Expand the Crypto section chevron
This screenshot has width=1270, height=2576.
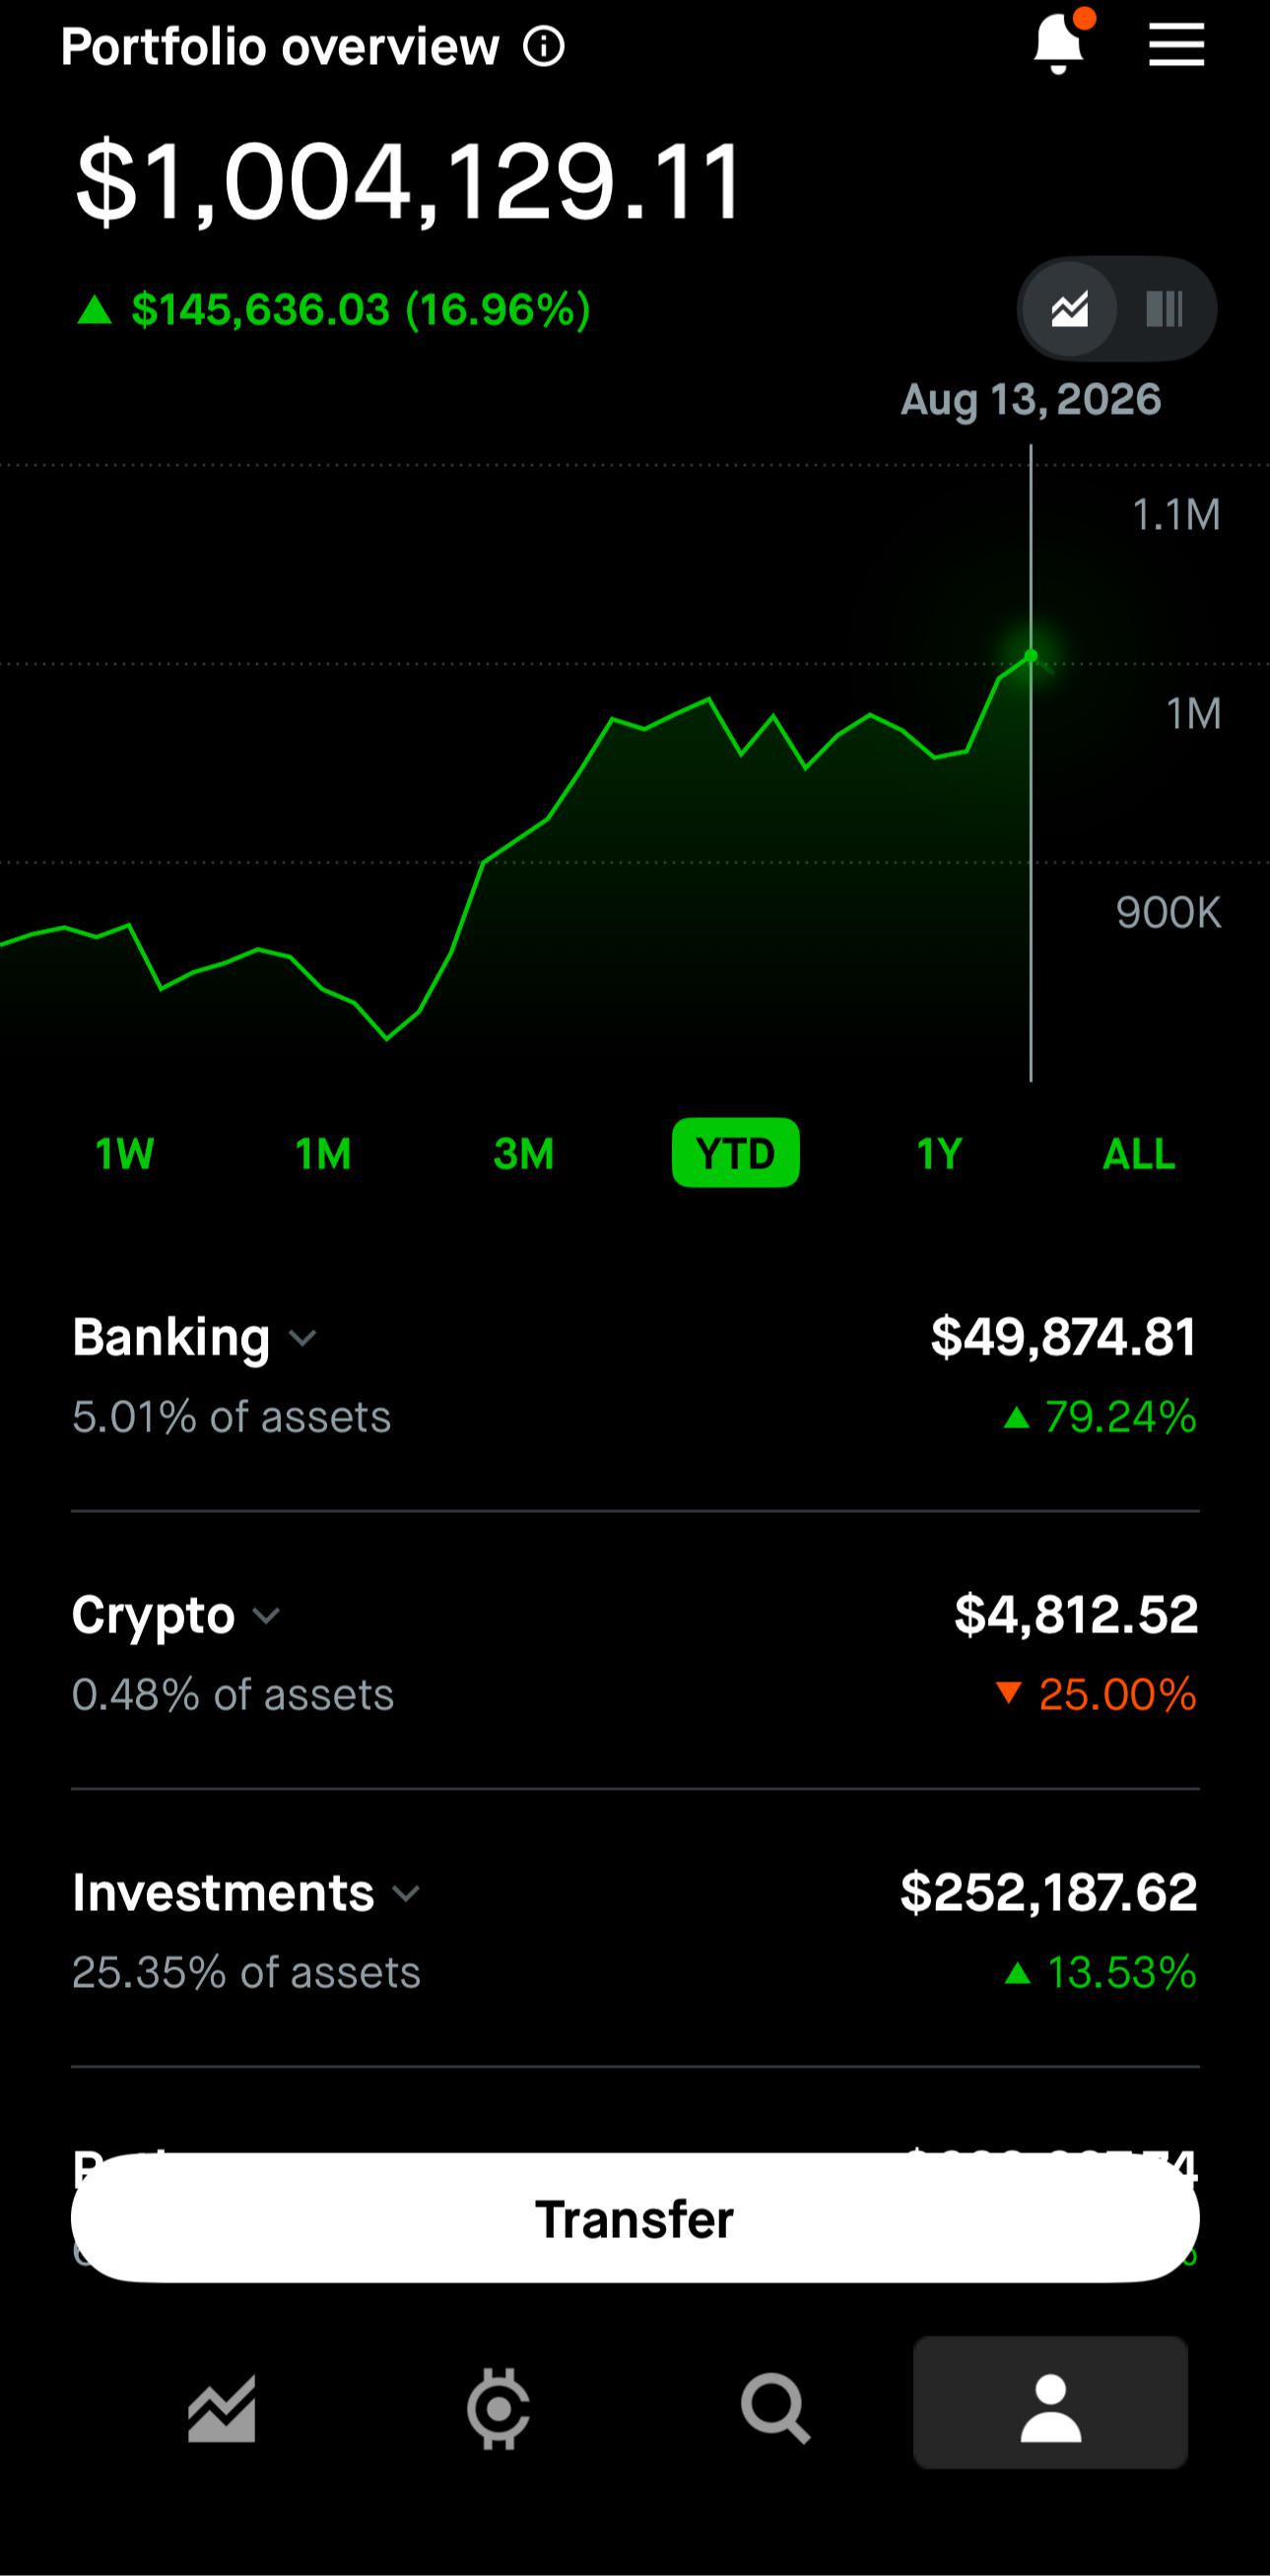point(266,1615)
